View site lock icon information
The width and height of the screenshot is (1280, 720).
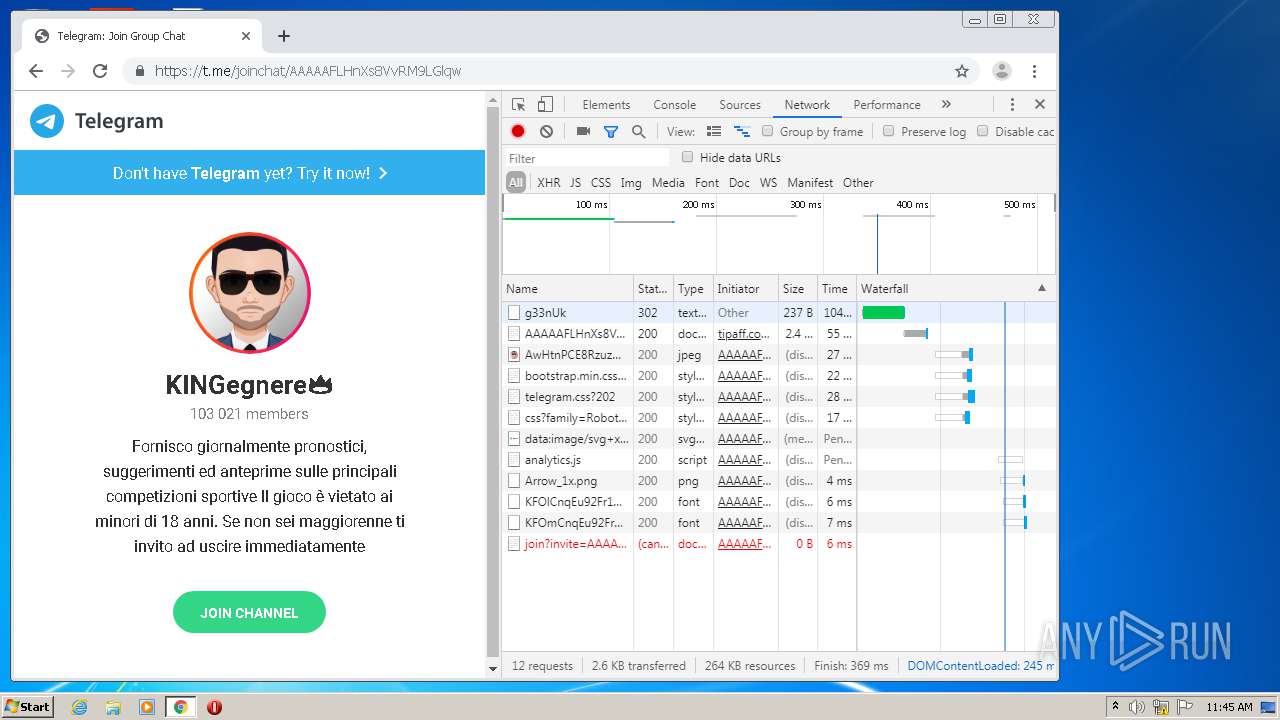coord(140,71)
